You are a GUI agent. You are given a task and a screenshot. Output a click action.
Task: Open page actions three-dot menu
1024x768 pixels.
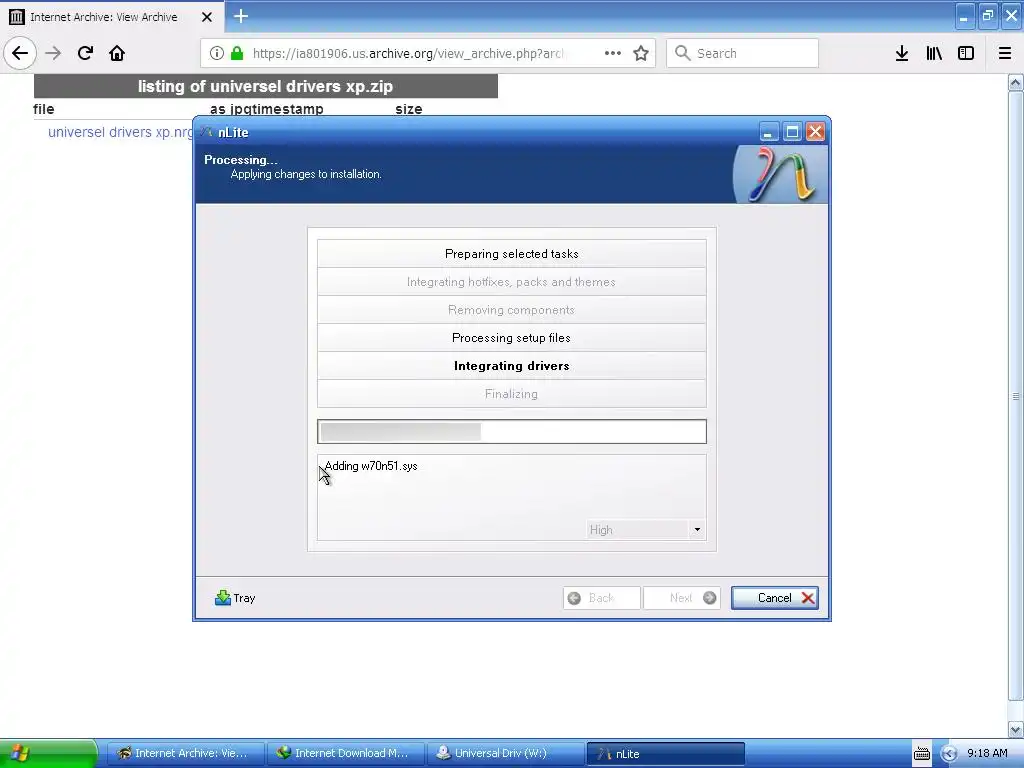(x=613, y=53)
